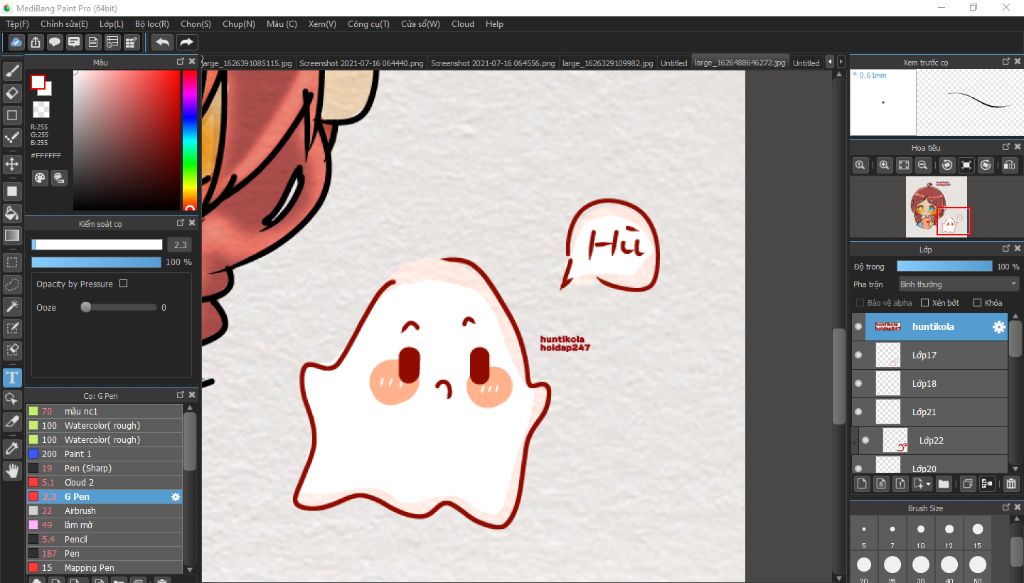Viewport: 1024px width, 583px height.
Task: Flip canvas horizontally in navigator
Action: pos(1009,165)
